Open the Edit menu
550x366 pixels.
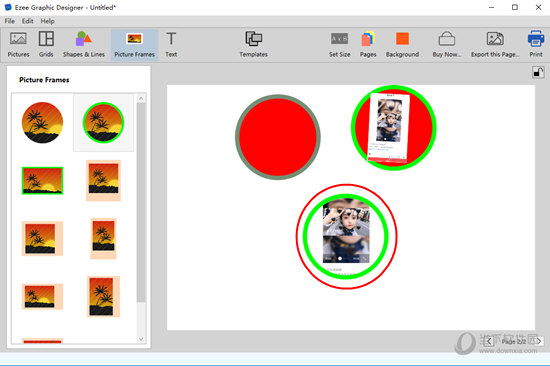(28, 21)
